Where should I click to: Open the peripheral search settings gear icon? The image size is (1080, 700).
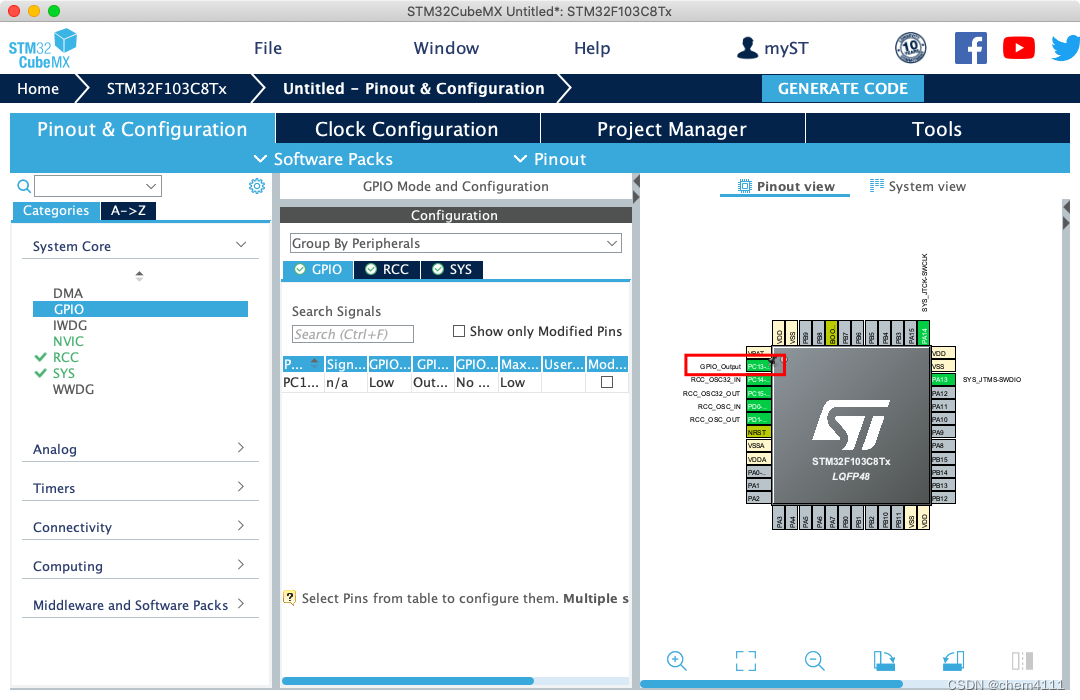(x=257, y=186)
